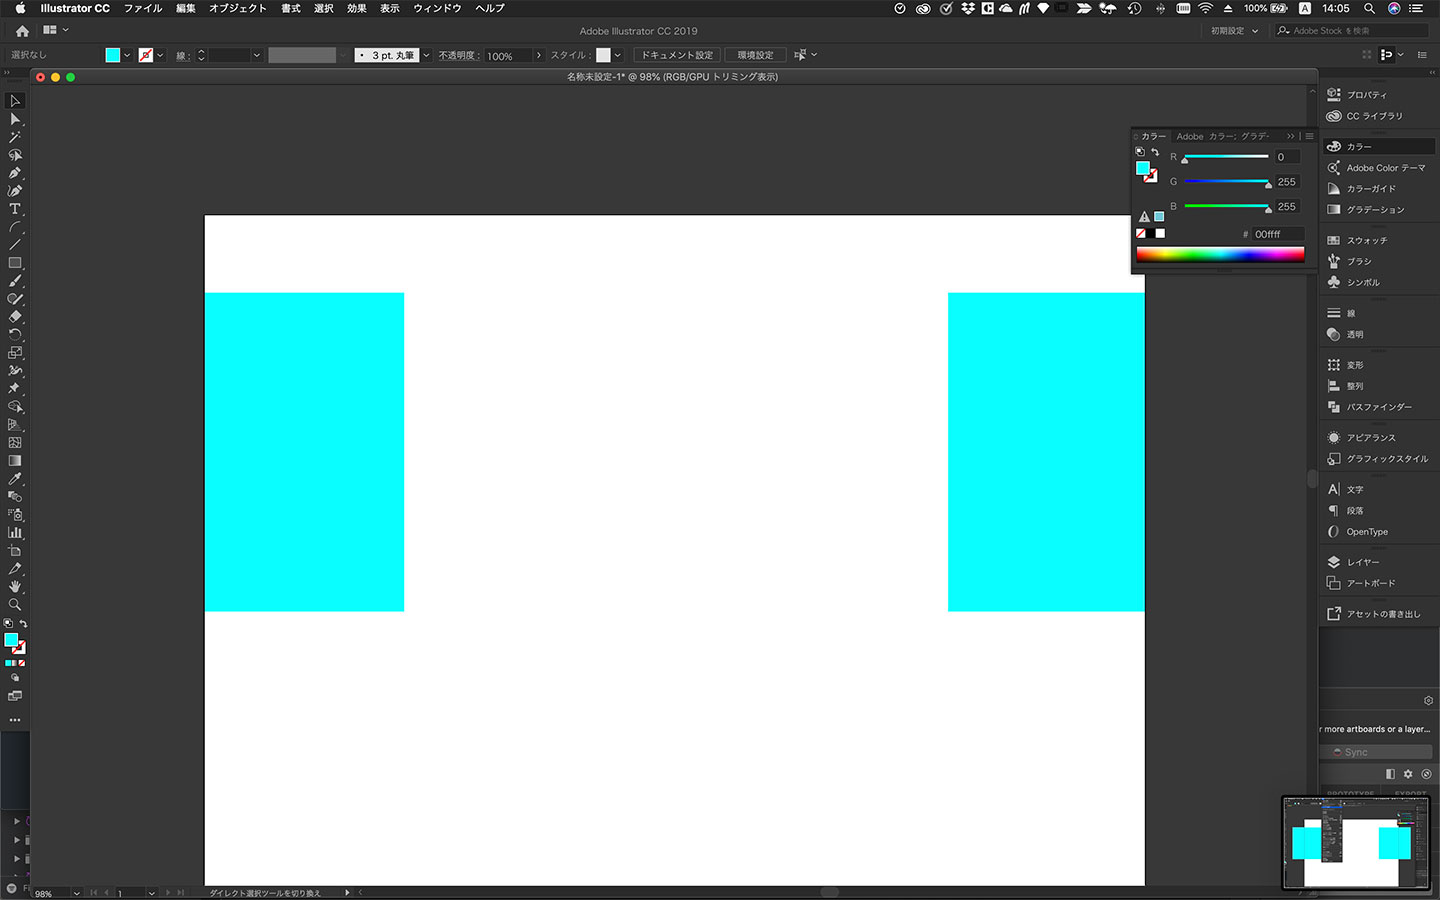This screenshot has width=1440, height=900.
Task: Open the オブジェクト menu
Action: [238, 8]
